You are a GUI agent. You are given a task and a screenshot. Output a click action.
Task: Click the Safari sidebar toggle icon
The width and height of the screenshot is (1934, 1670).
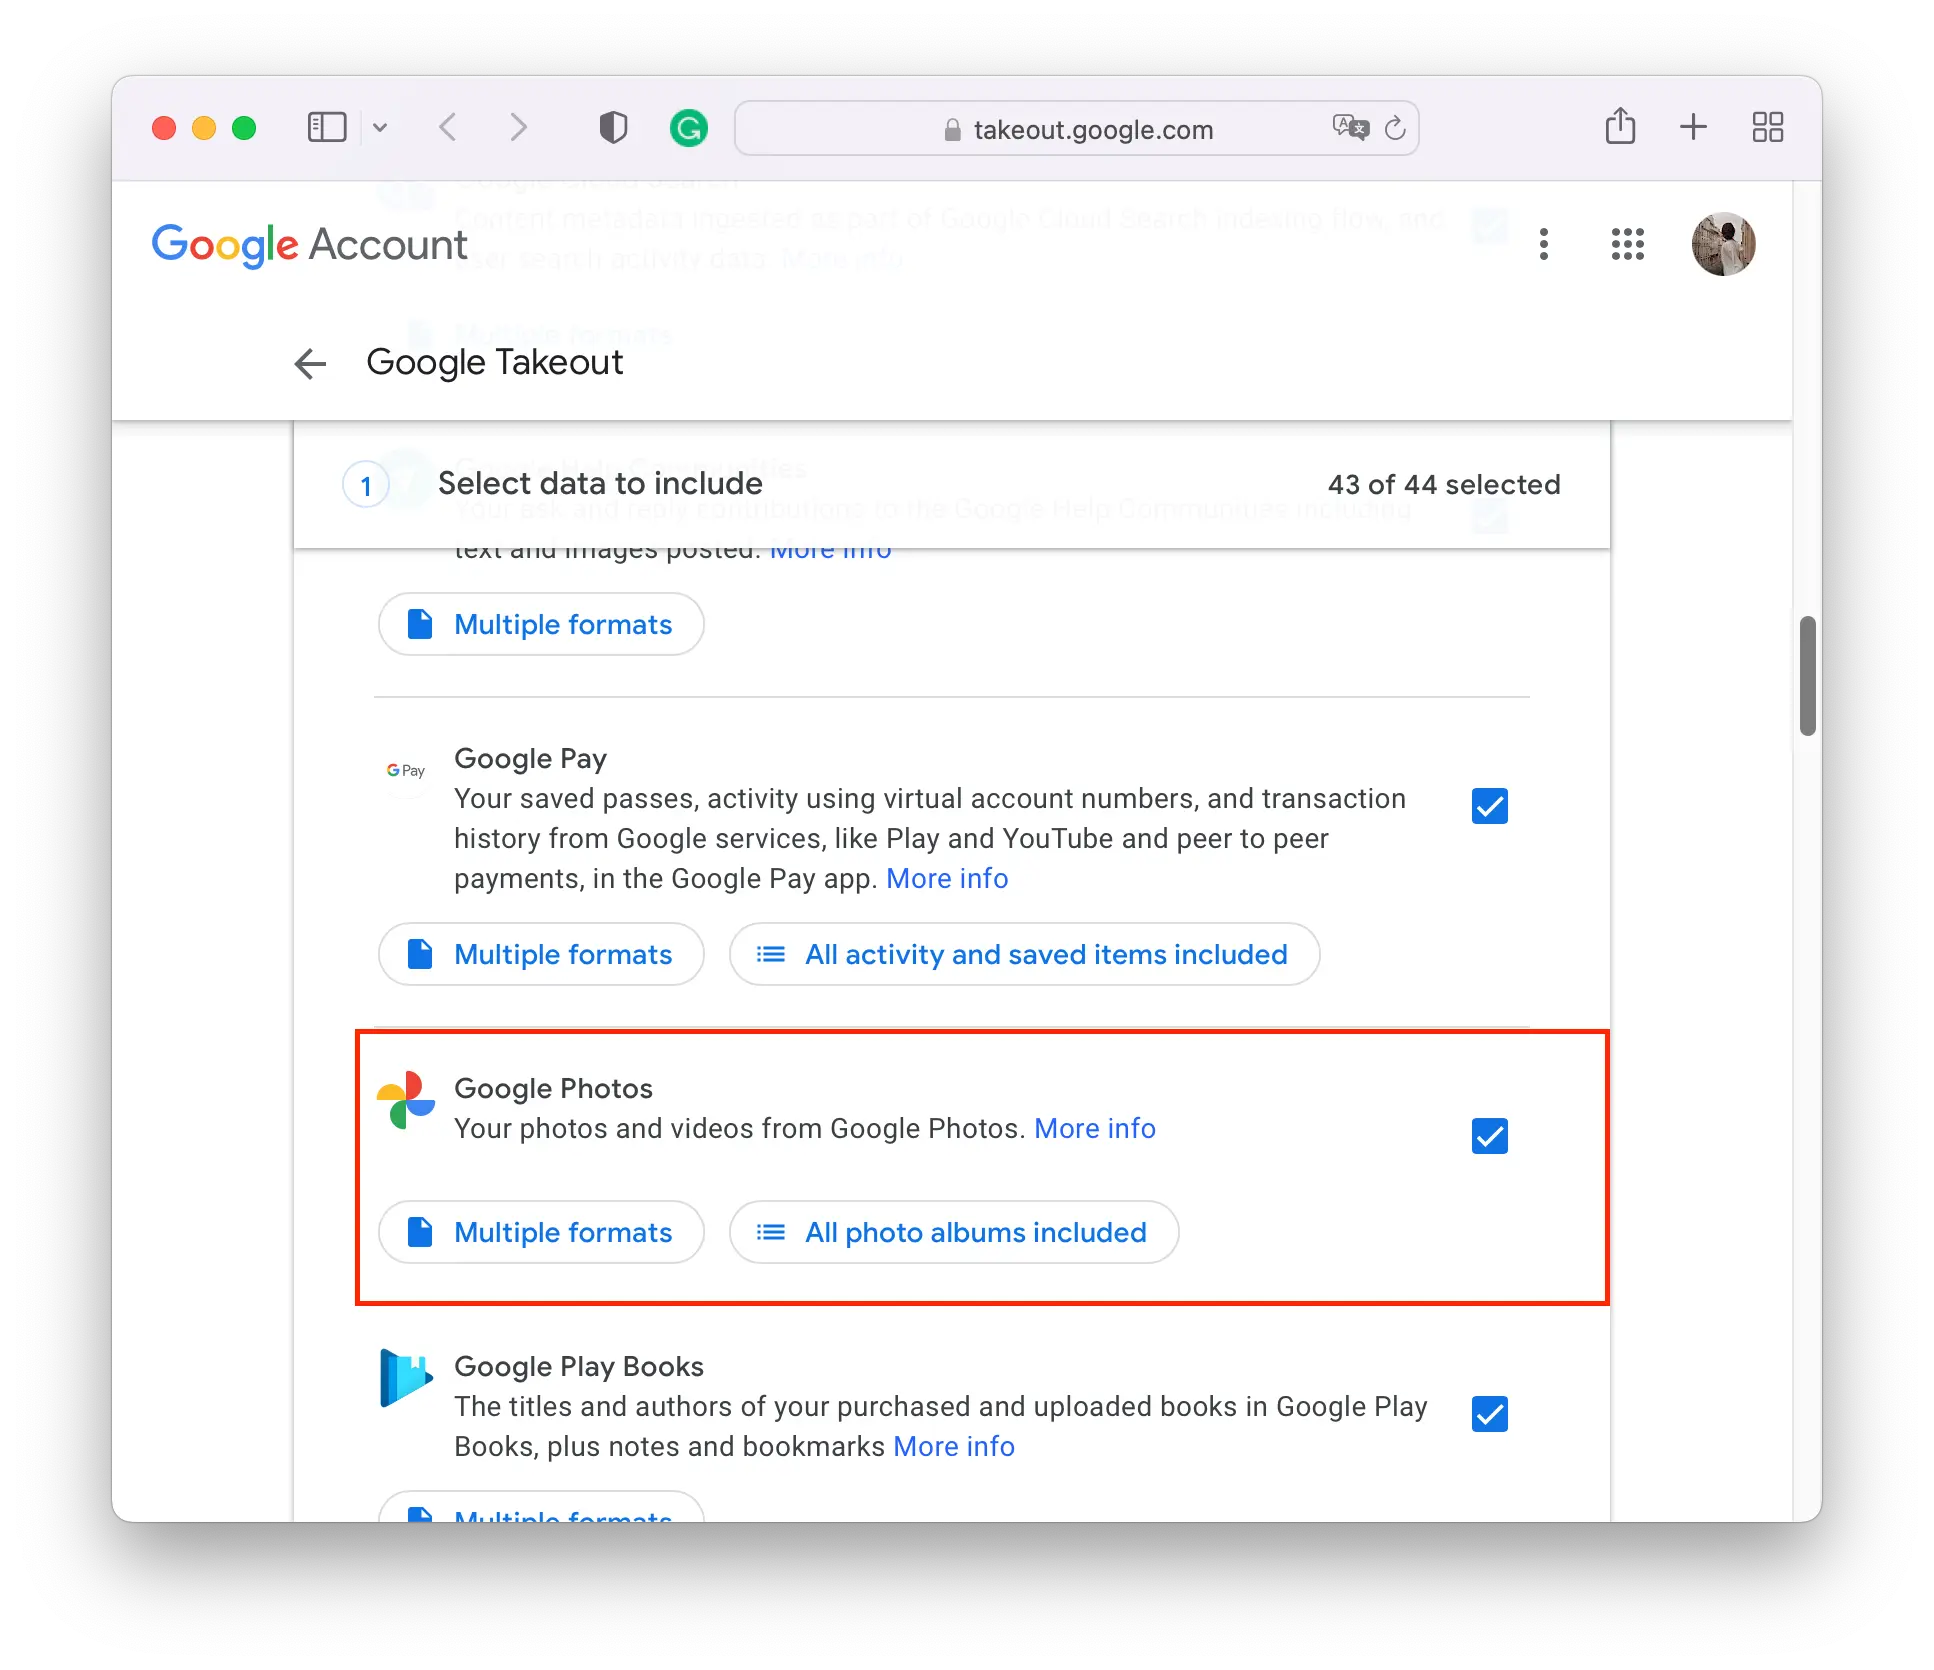(326, 128)
